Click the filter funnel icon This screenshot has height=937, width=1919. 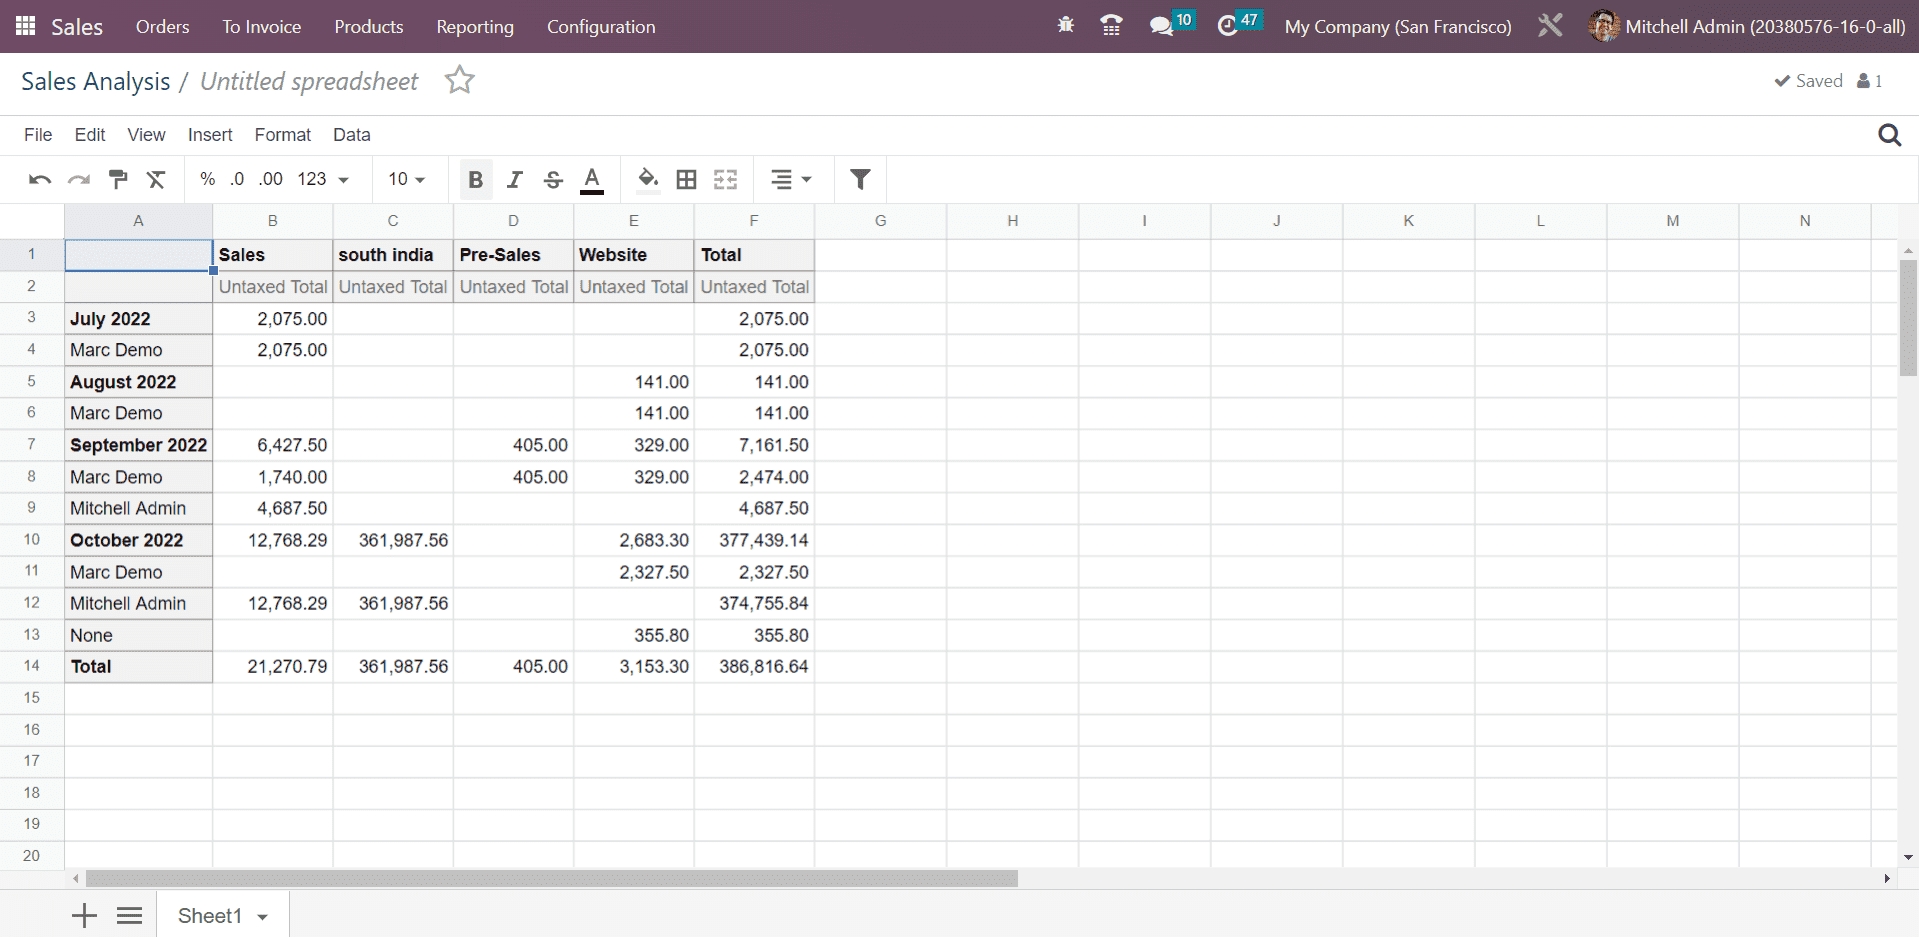(x=860, y=180)
